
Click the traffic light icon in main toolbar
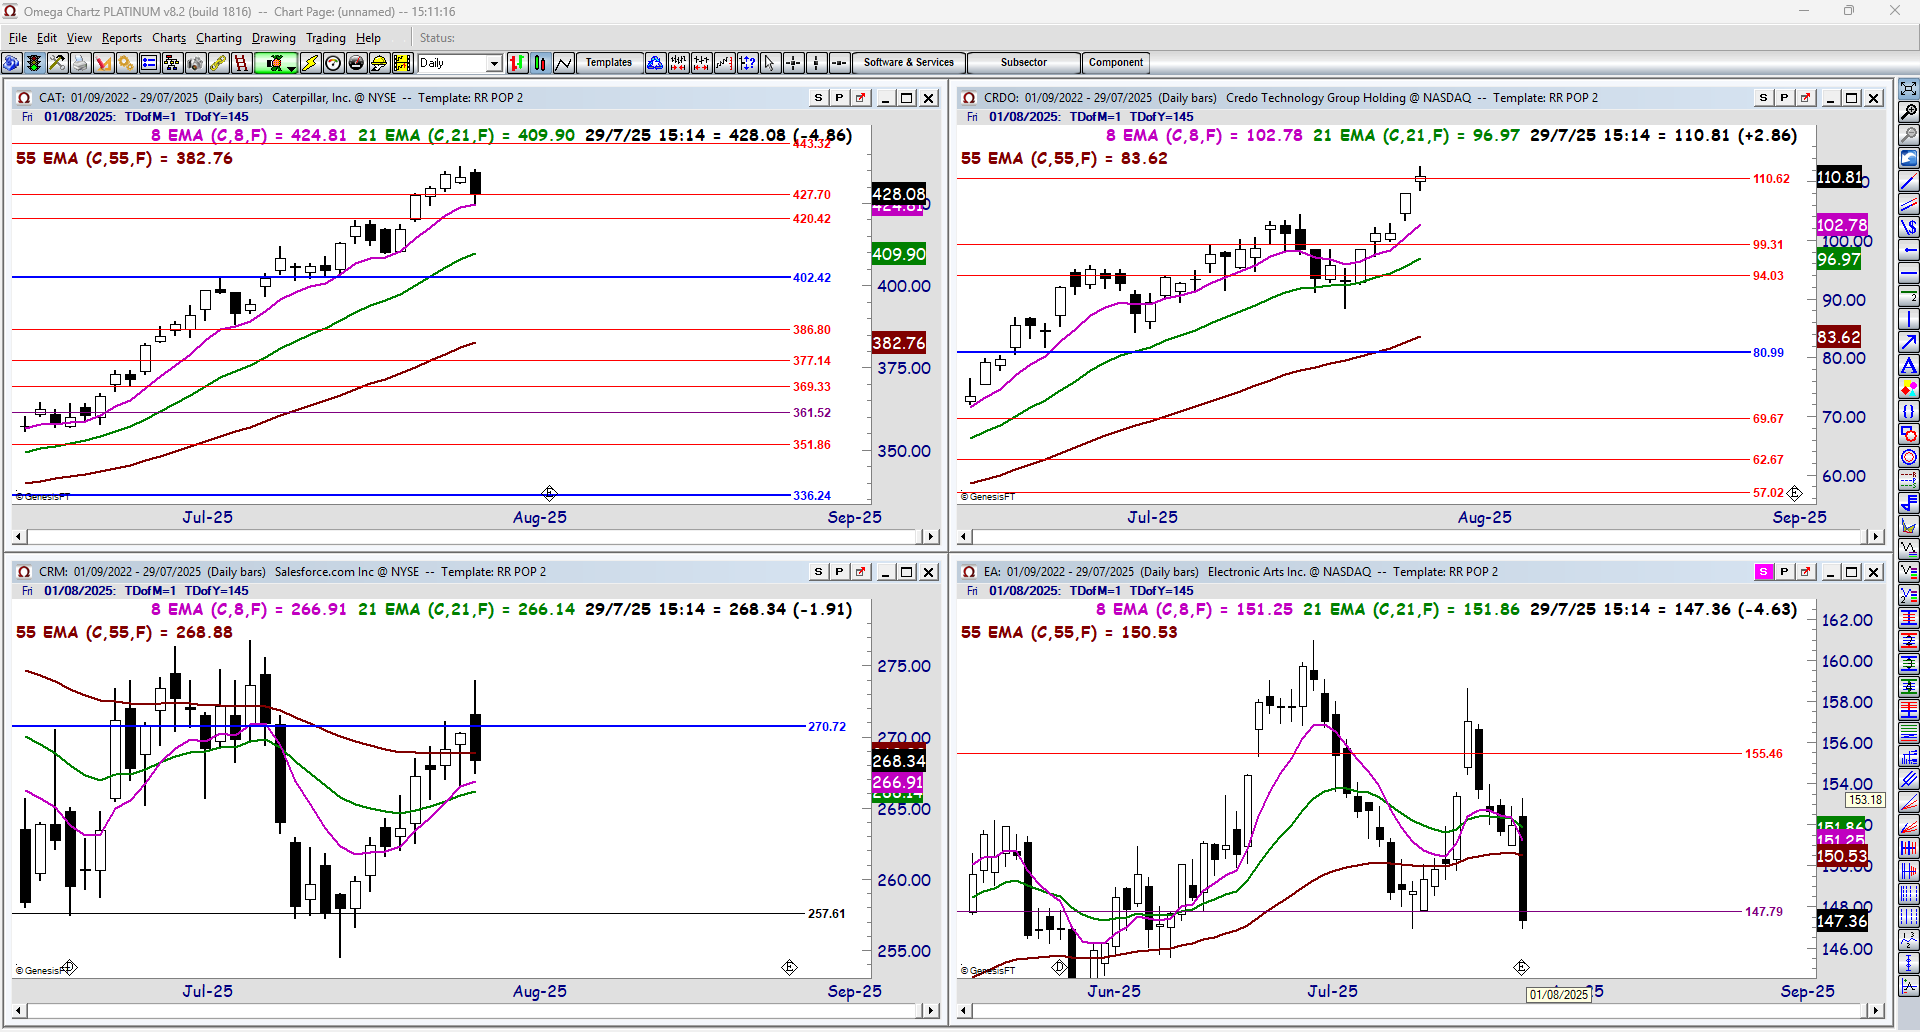point(34,63)
